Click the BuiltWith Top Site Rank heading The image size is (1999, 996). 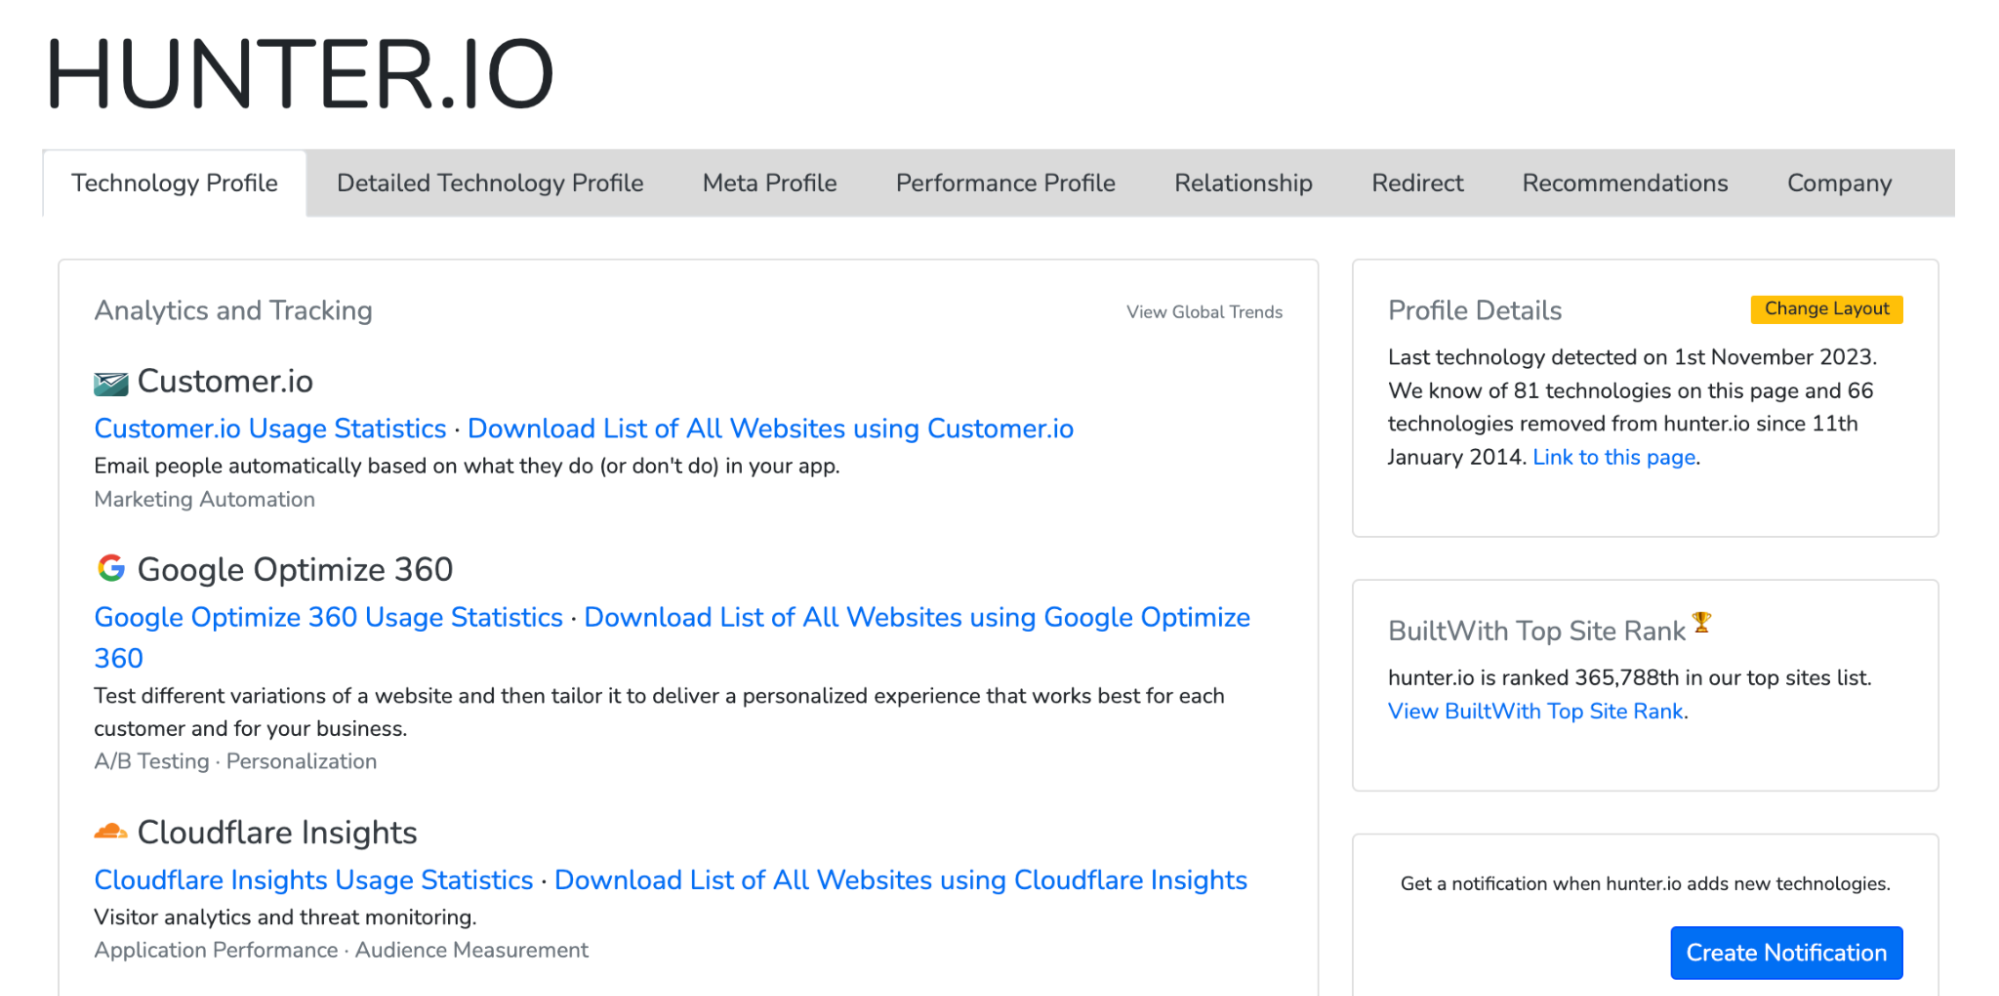point(1536,631)
